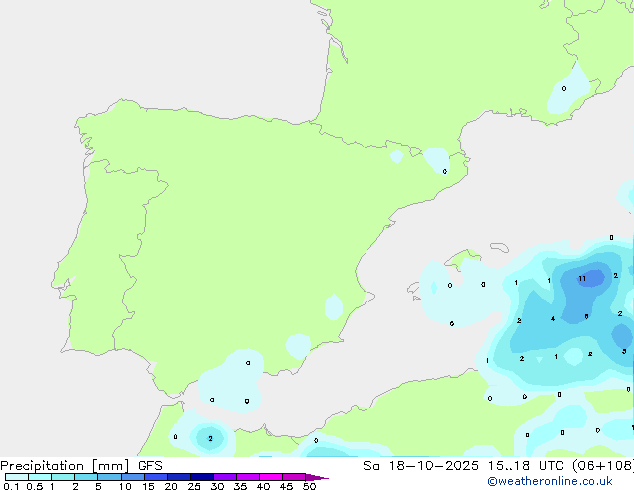Click the '30' legend scale label
This screenshot has width=634, height=490.
pos(217,486)
